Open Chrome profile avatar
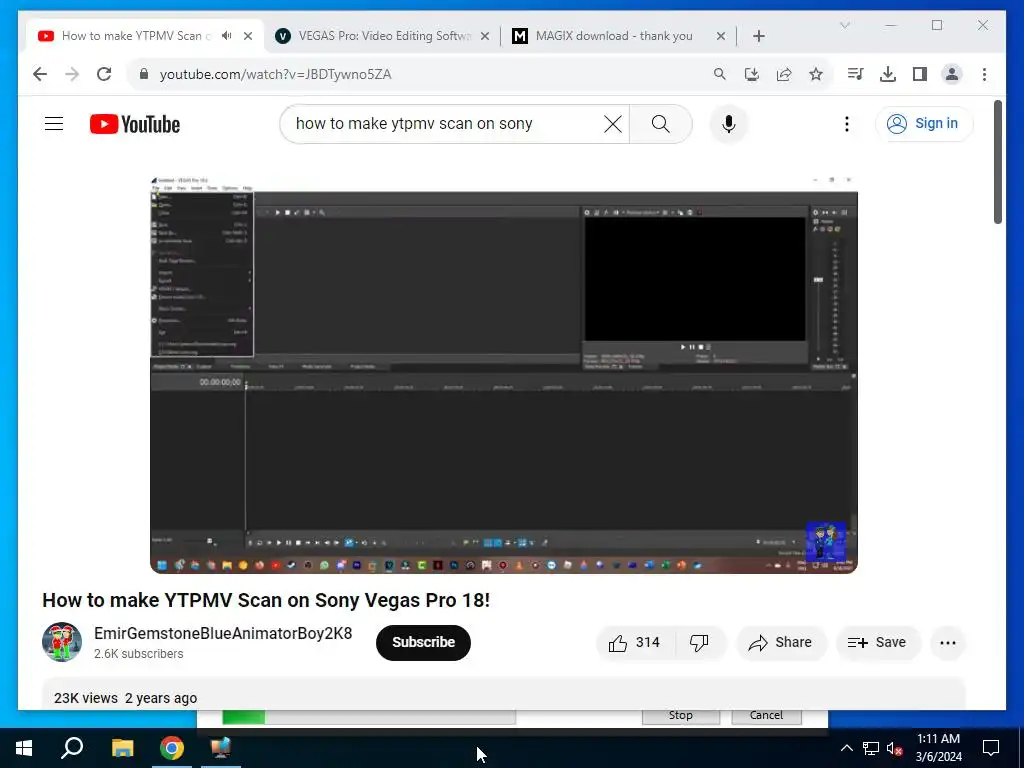1024x768 pixels. click(x=952, y=74)
